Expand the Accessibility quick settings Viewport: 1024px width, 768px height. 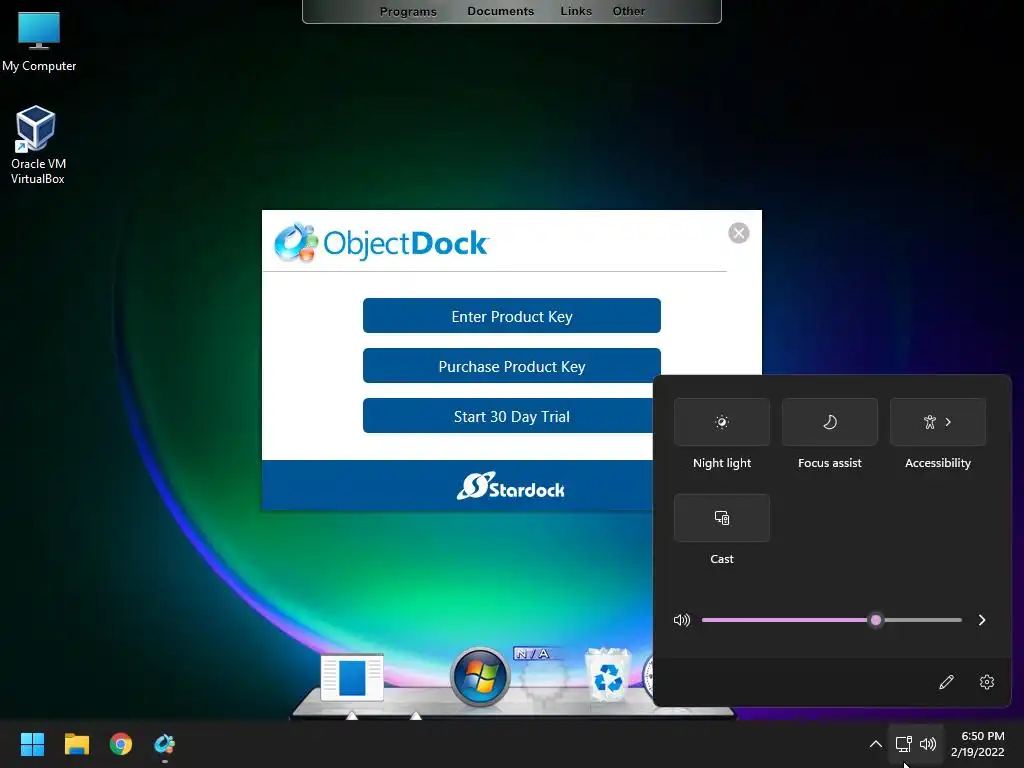coord(938,422)
